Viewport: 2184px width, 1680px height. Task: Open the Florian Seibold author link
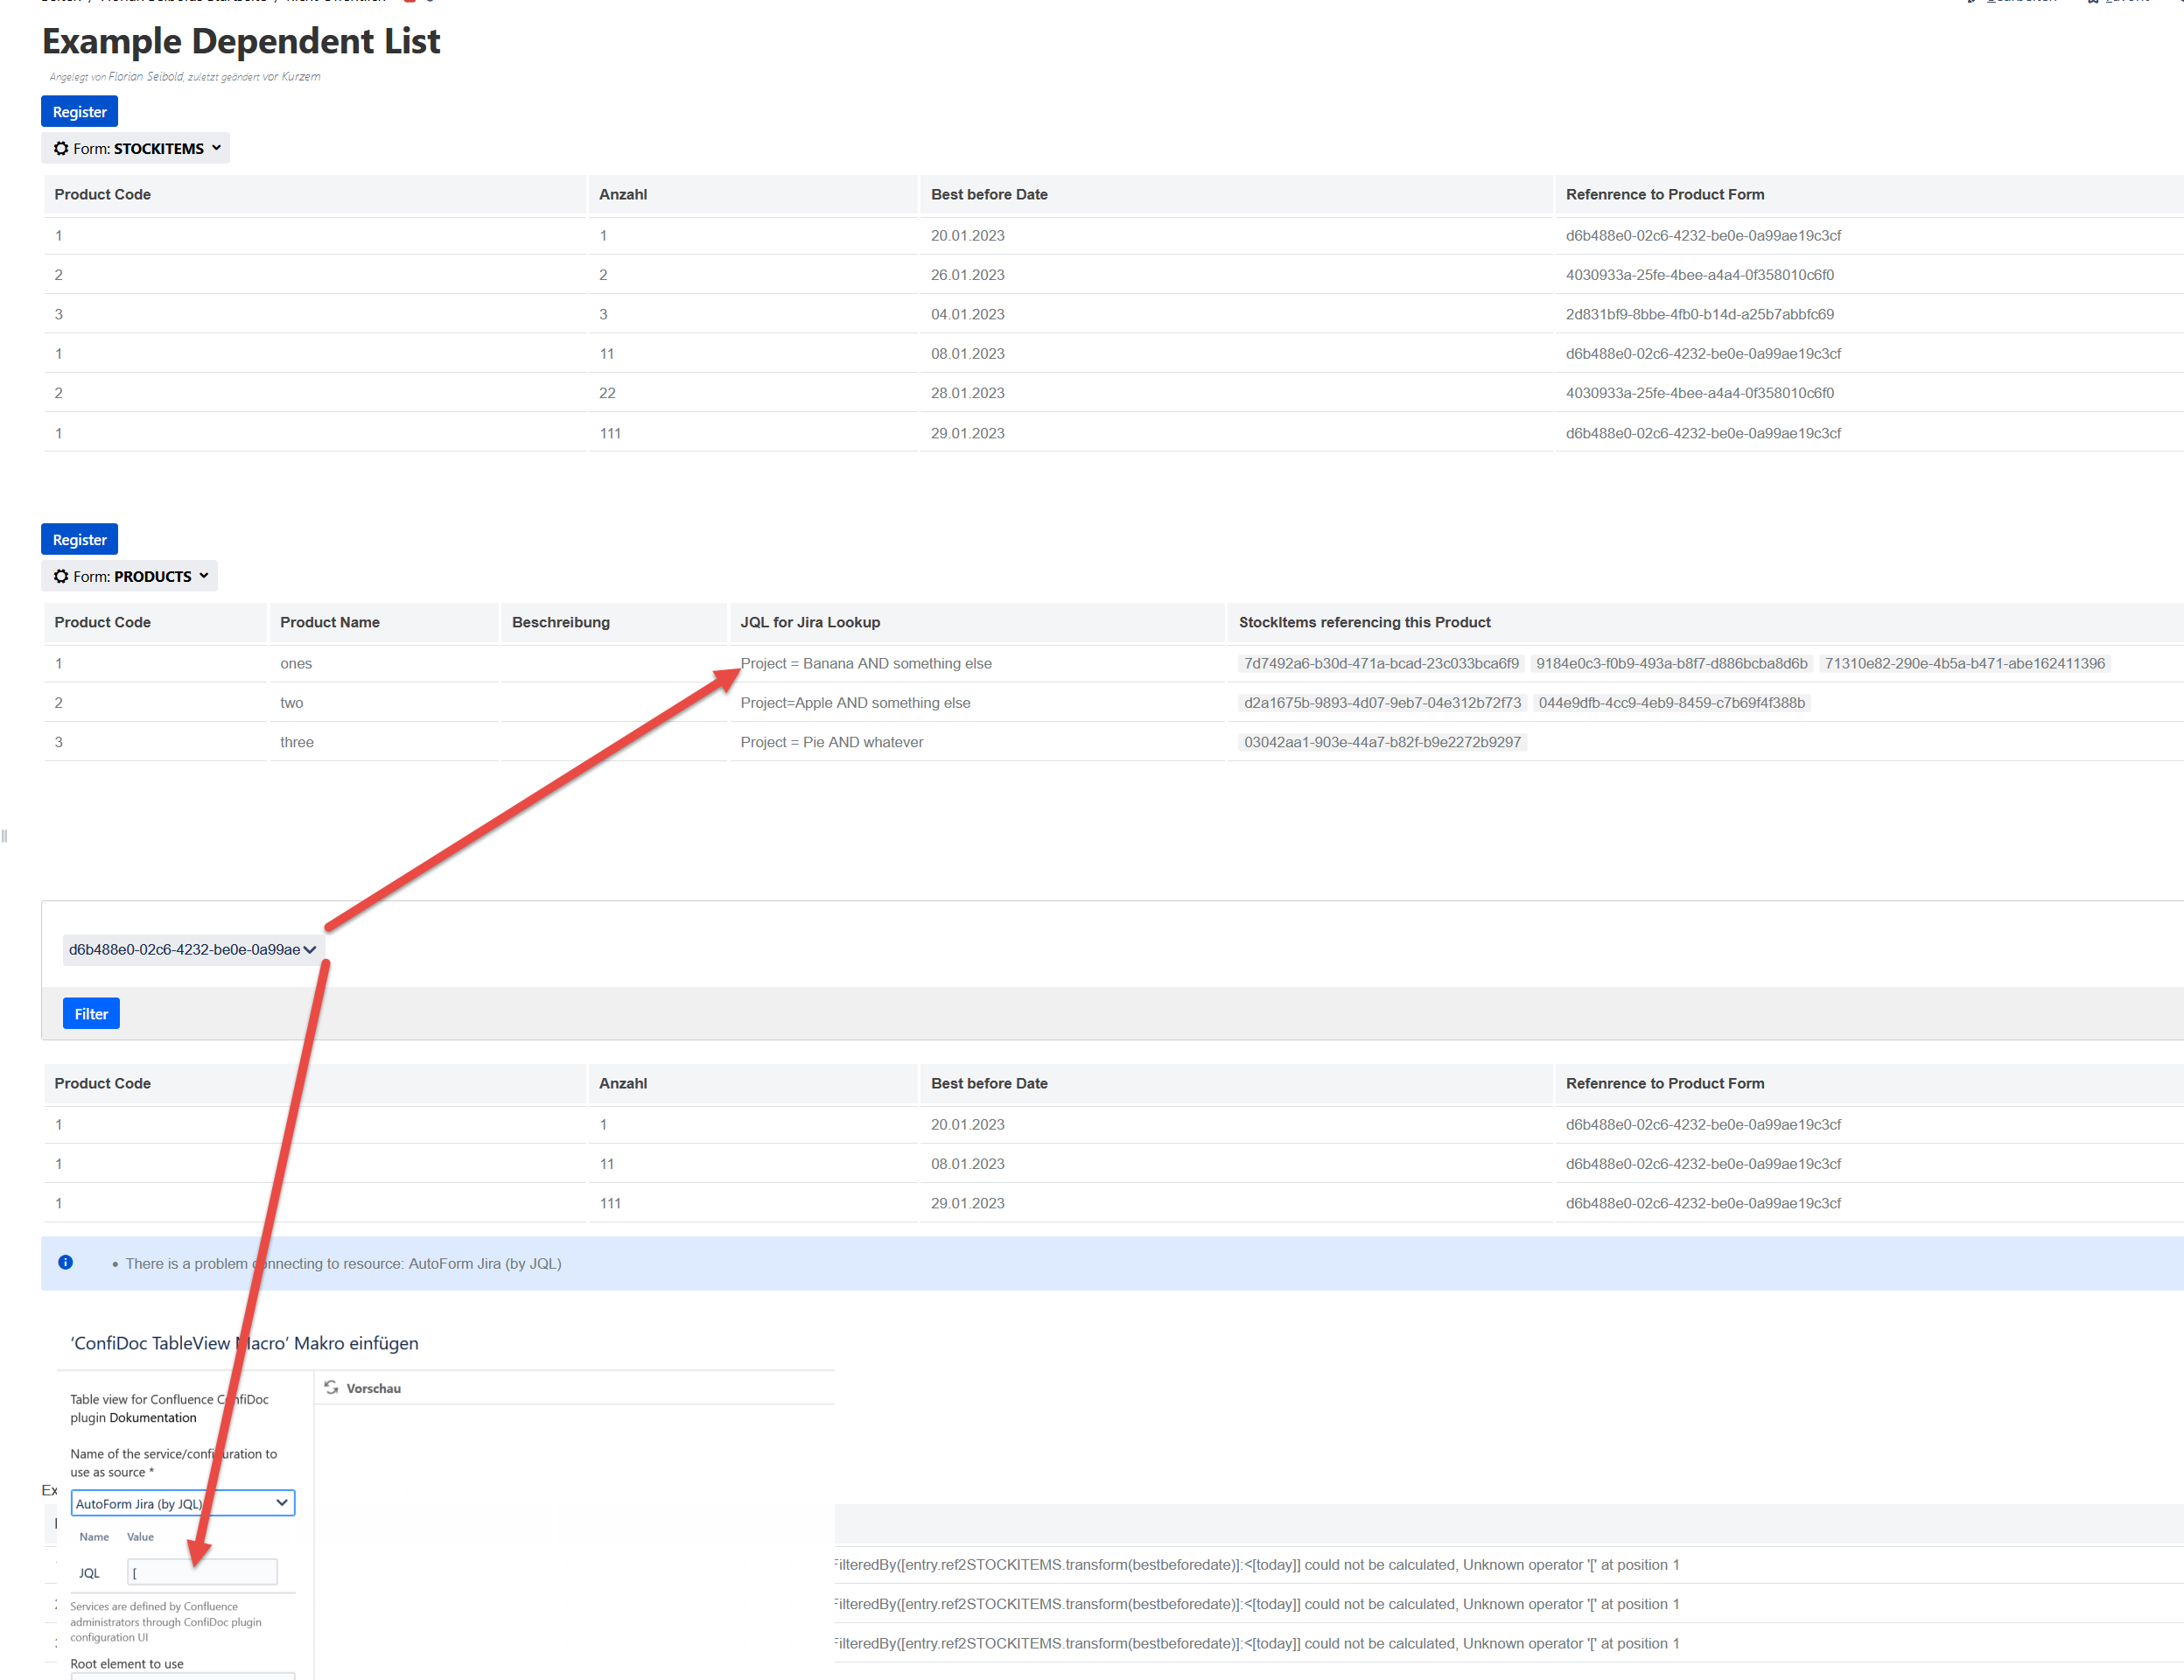[x=146, y=76]
